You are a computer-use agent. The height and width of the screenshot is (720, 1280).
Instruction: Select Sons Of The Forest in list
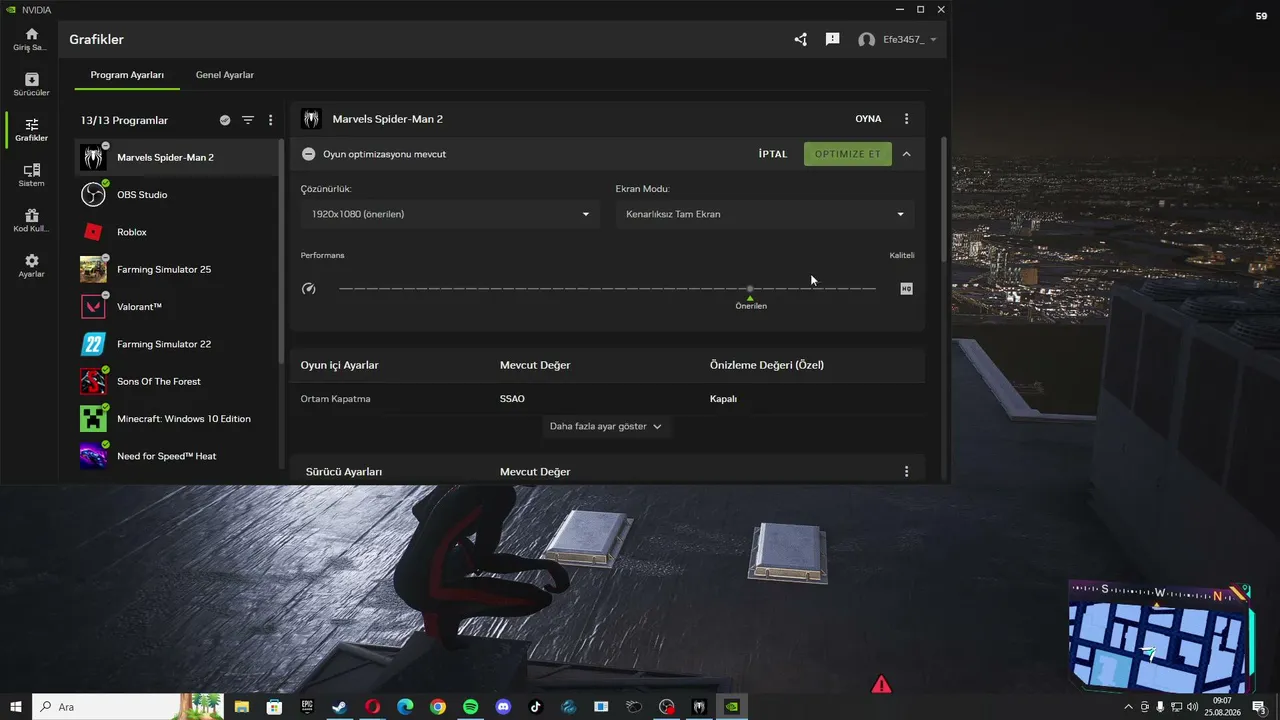(178, 381)
